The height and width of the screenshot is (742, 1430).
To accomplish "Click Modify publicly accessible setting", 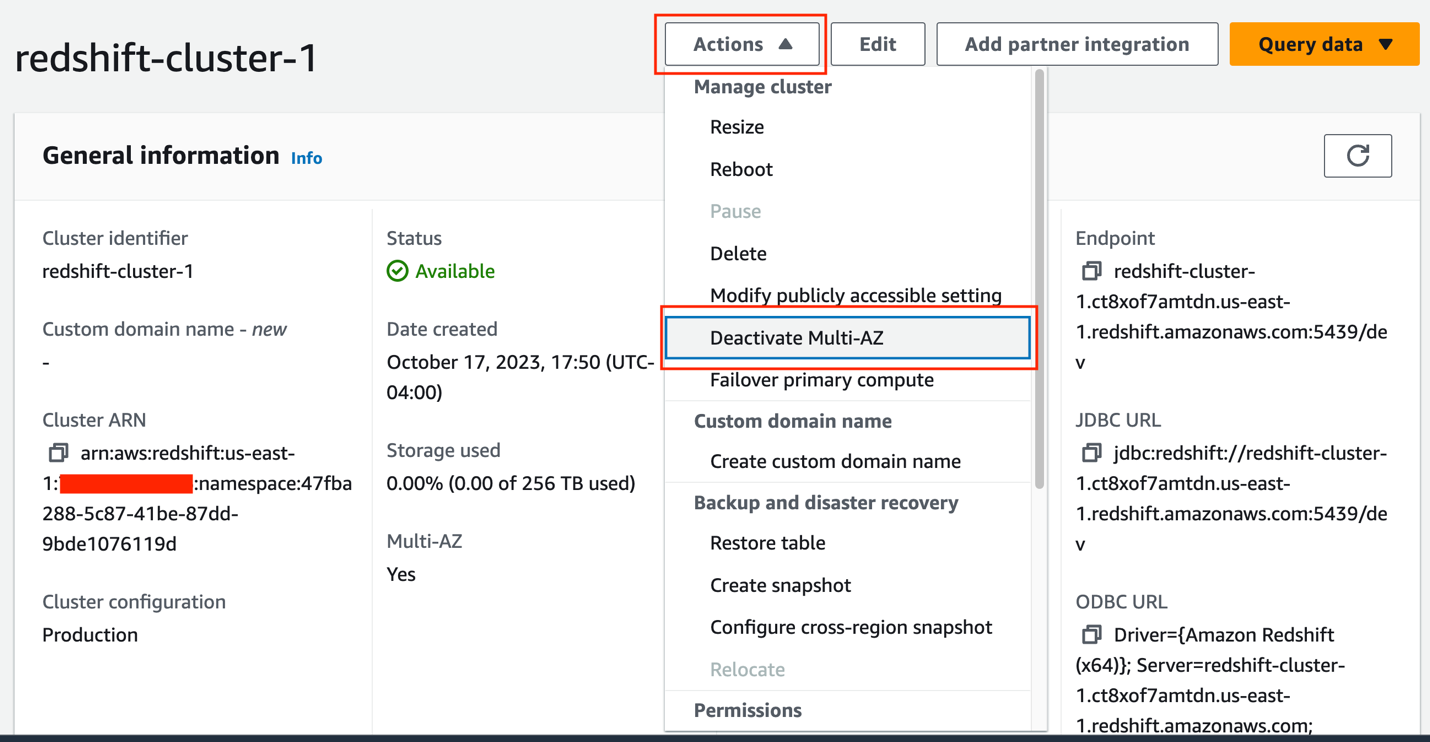I will 855,296.
